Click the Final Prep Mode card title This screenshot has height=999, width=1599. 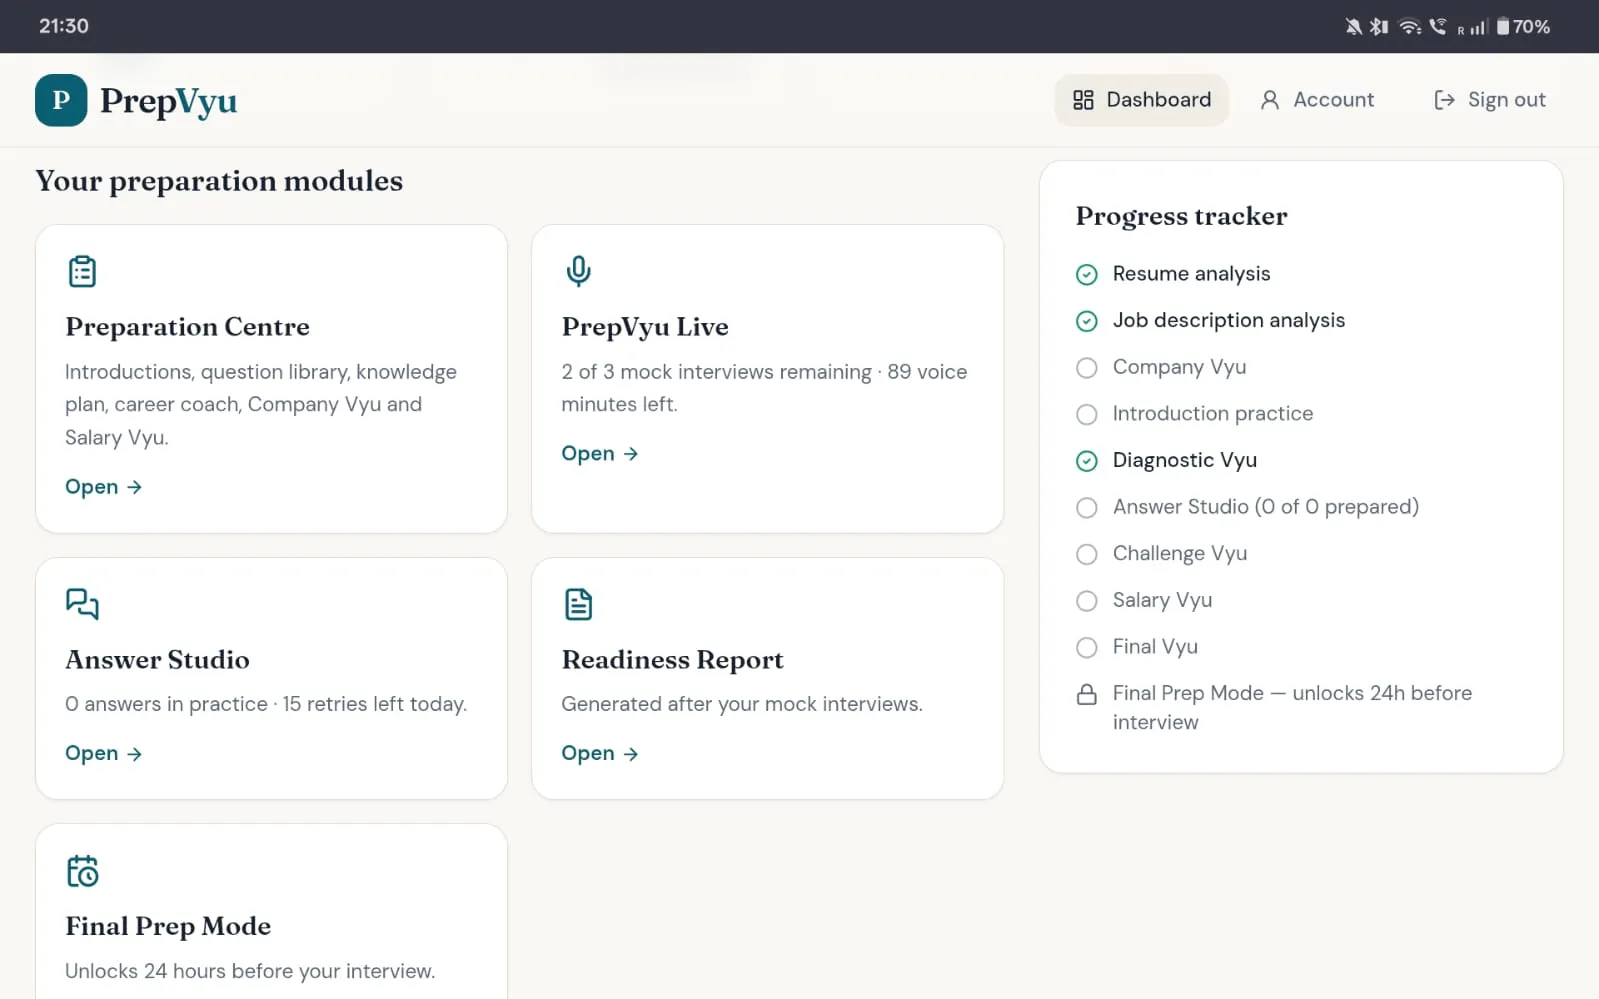[x=168, y=926]
